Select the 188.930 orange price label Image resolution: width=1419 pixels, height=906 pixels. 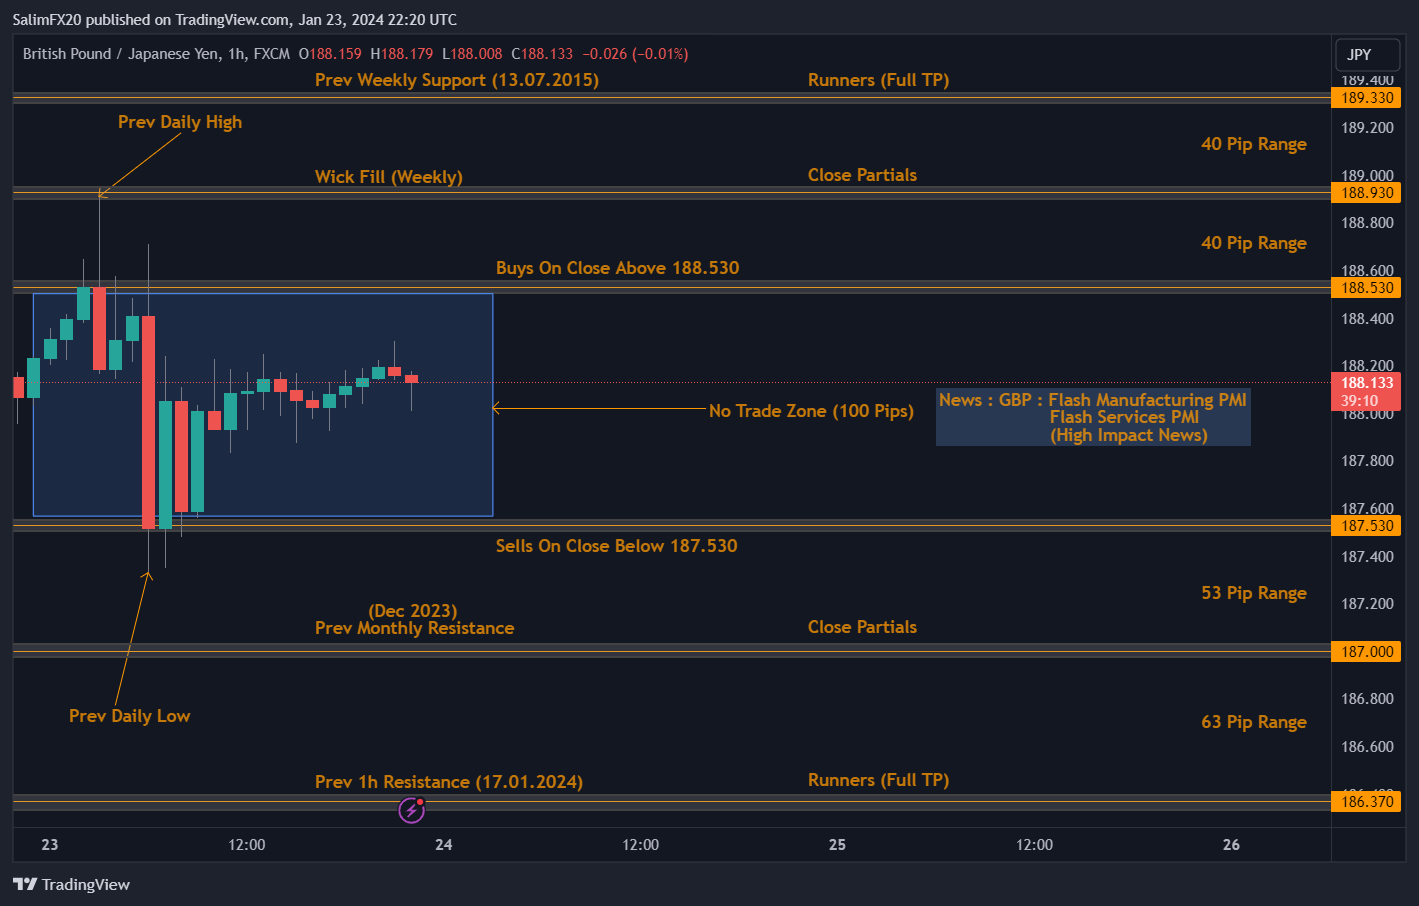(x=1366, y=193)
